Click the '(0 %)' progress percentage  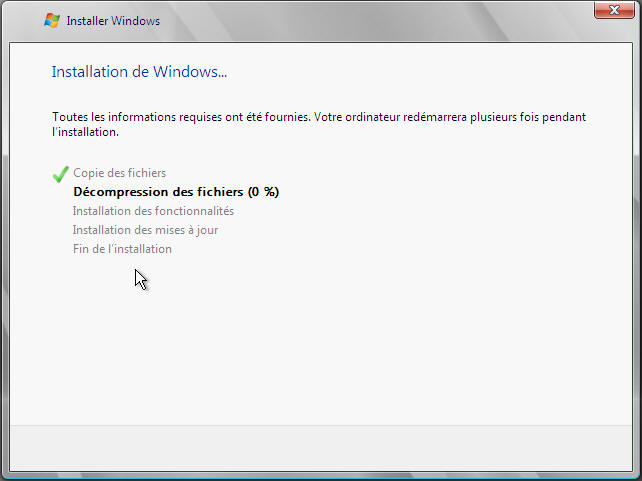263,192
